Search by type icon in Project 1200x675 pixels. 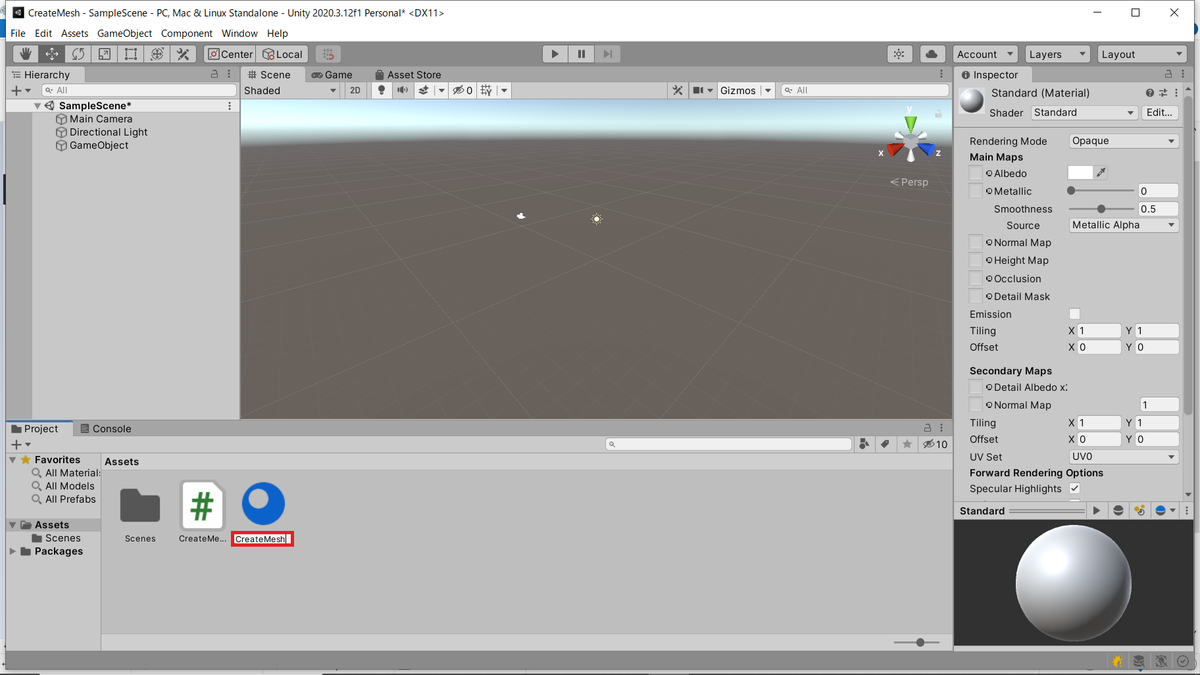point(864,444)
